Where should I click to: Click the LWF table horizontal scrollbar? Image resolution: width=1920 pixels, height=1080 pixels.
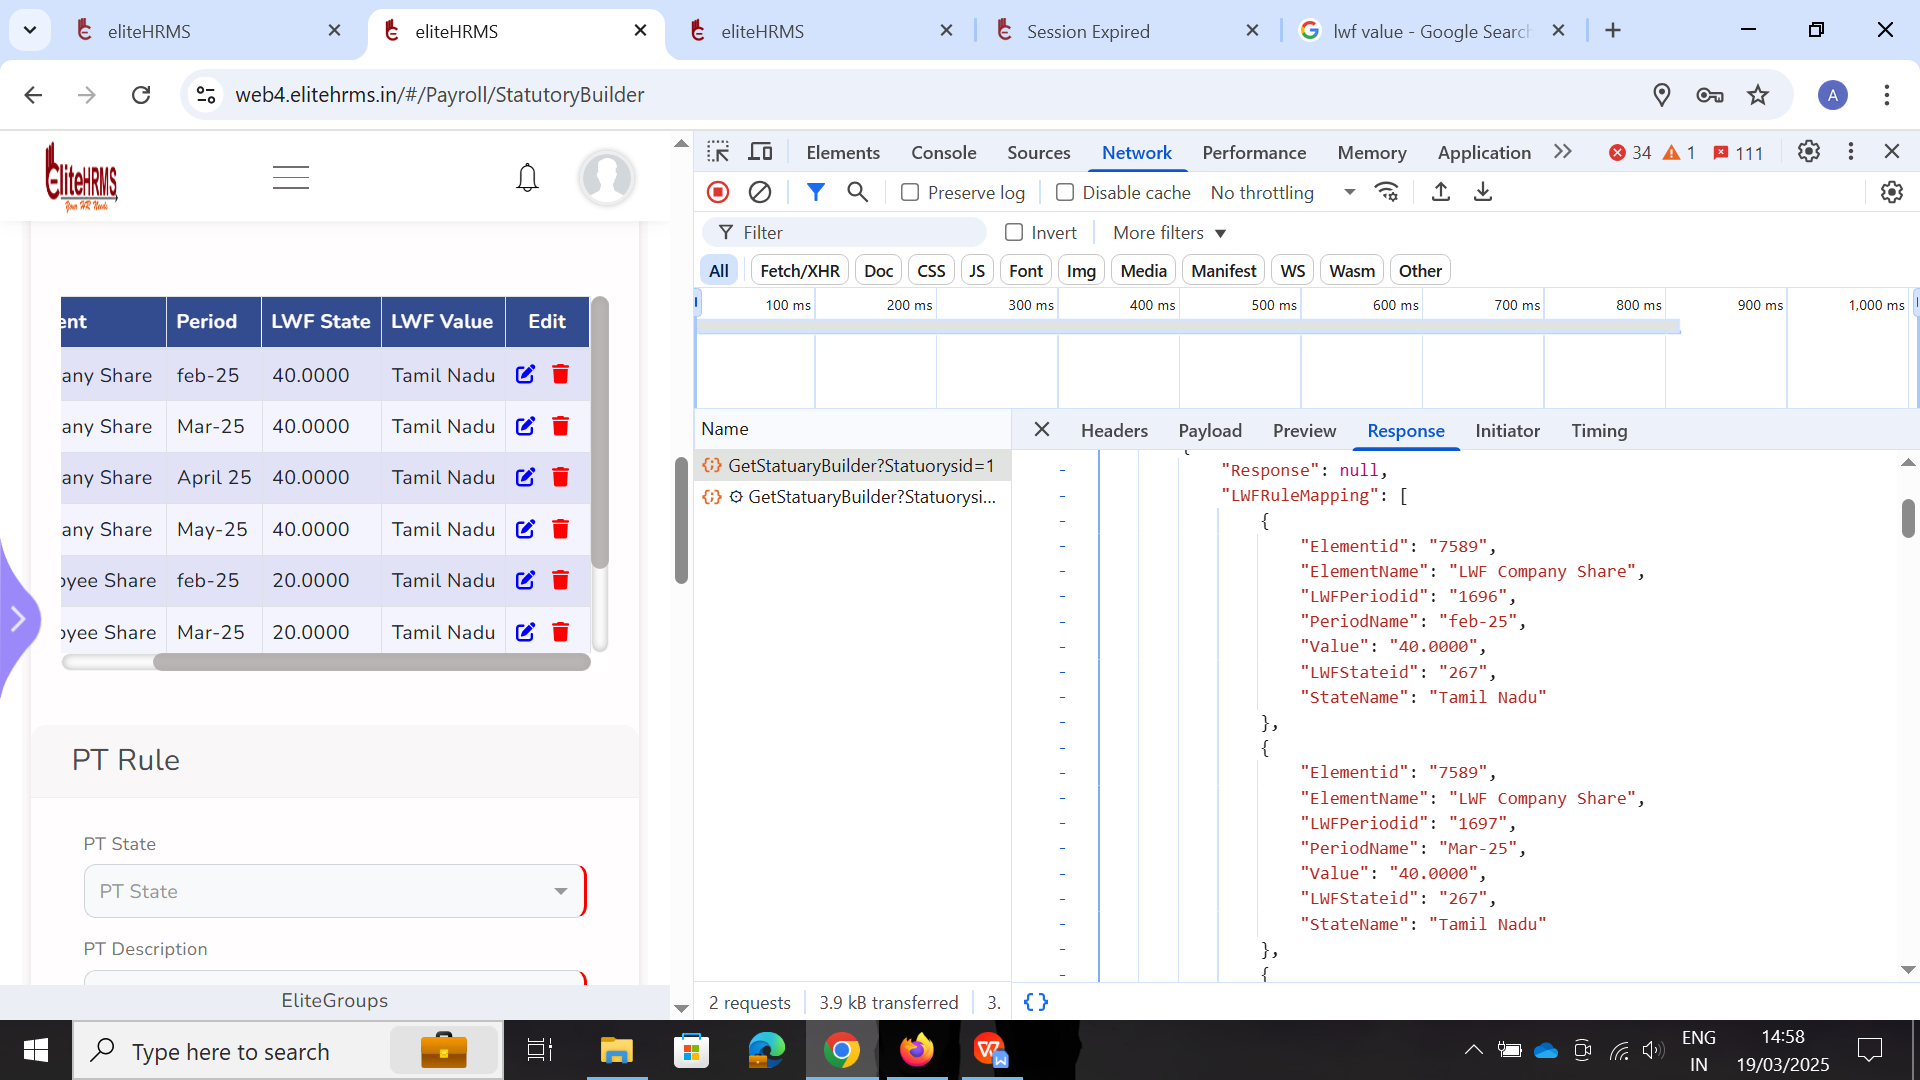[370, 662]
